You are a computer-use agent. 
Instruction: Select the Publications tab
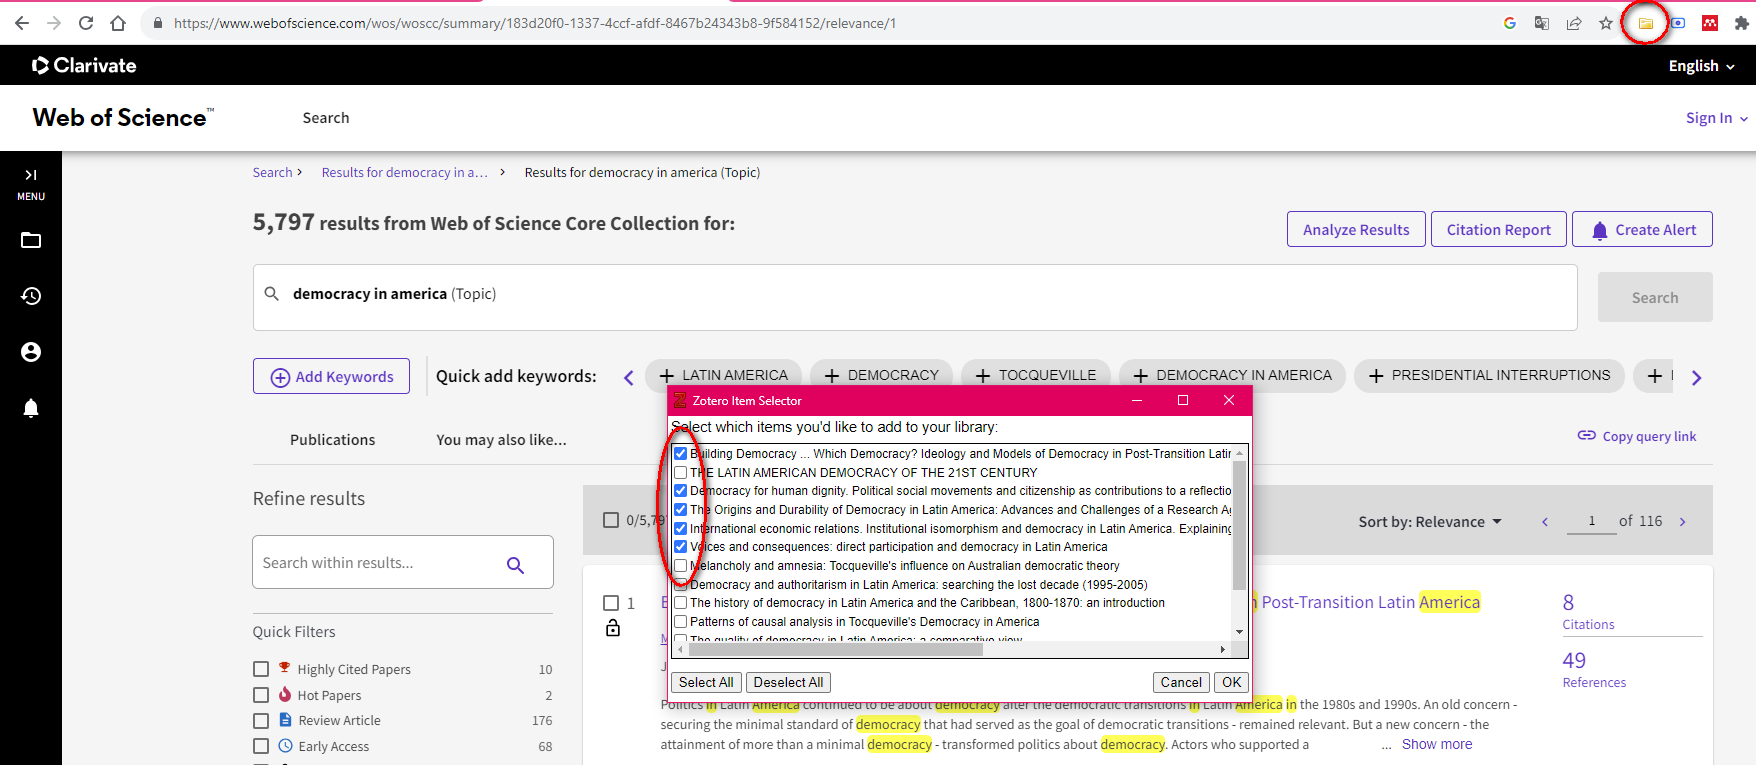point(332,440)
